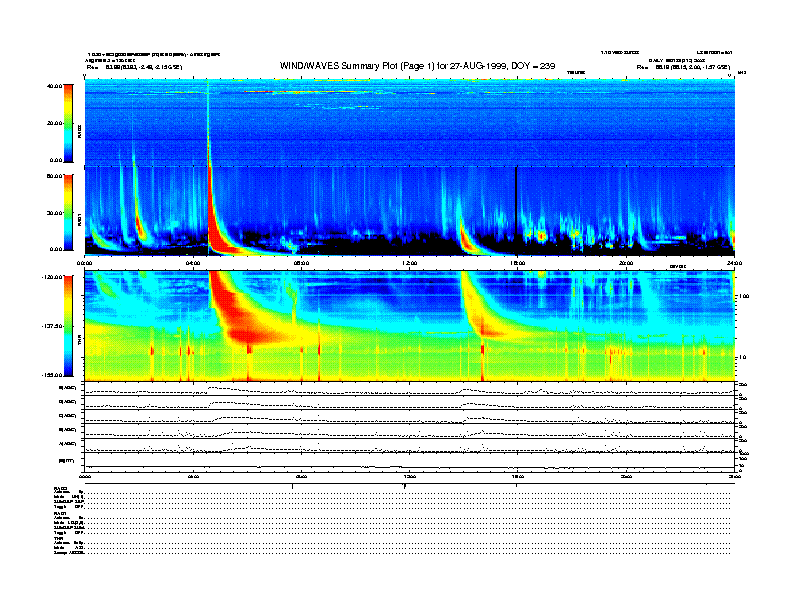Screen dimensions: 792x612
Task: Click the -137.50 label on TNR scale
Action: (52, 326)
